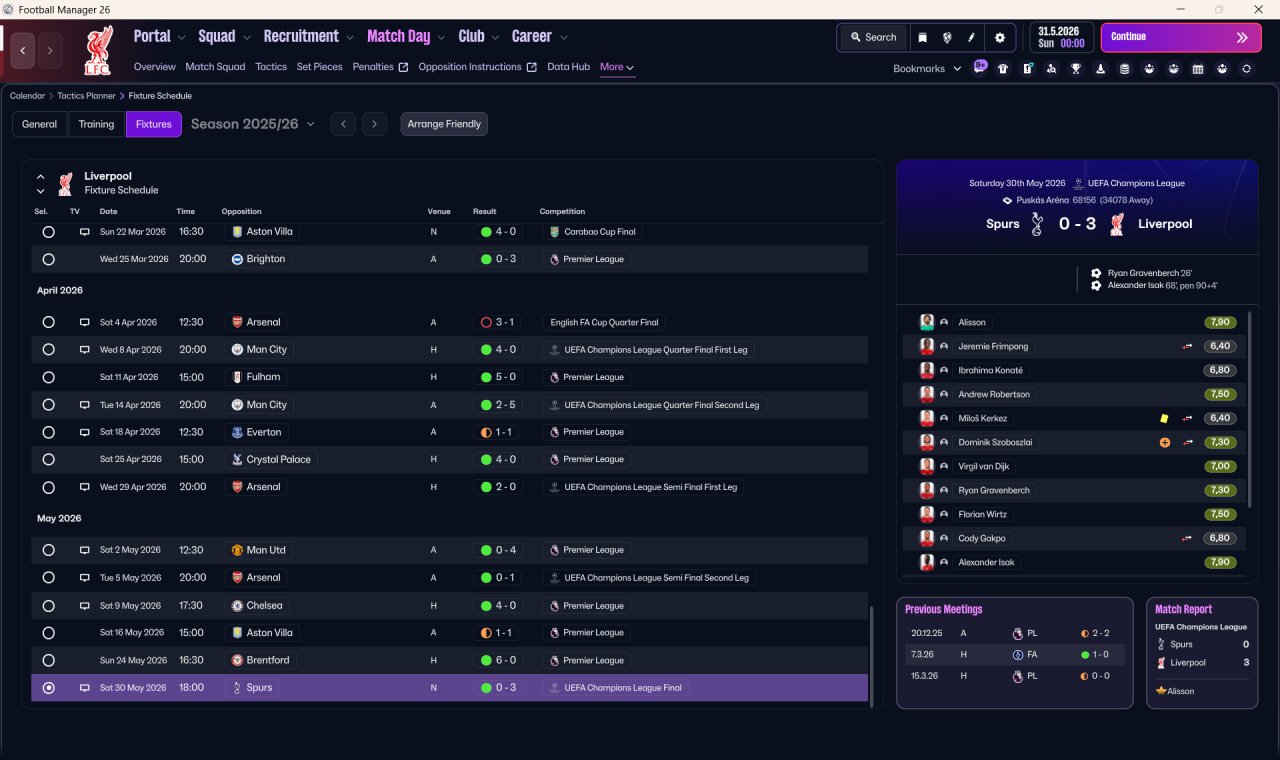Image resolution: width=1280 pixels, height=760 pixels.
Task: Click the Liverpool club crest logo
Action: (98, 50)
